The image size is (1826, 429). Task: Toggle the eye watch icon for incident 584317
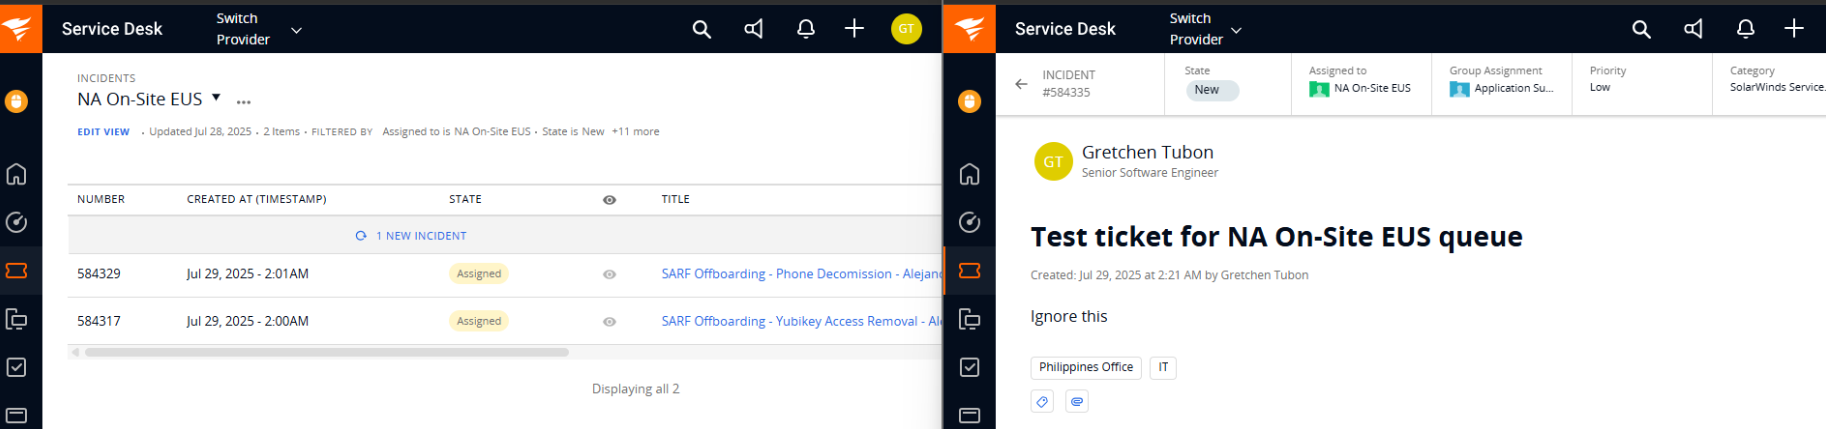pyautogui.click(x=609, y=322)
